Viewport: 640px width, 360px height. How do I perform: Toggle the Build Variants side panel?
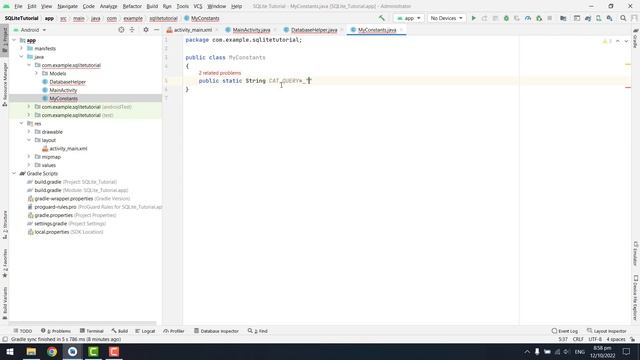(5, 303)
